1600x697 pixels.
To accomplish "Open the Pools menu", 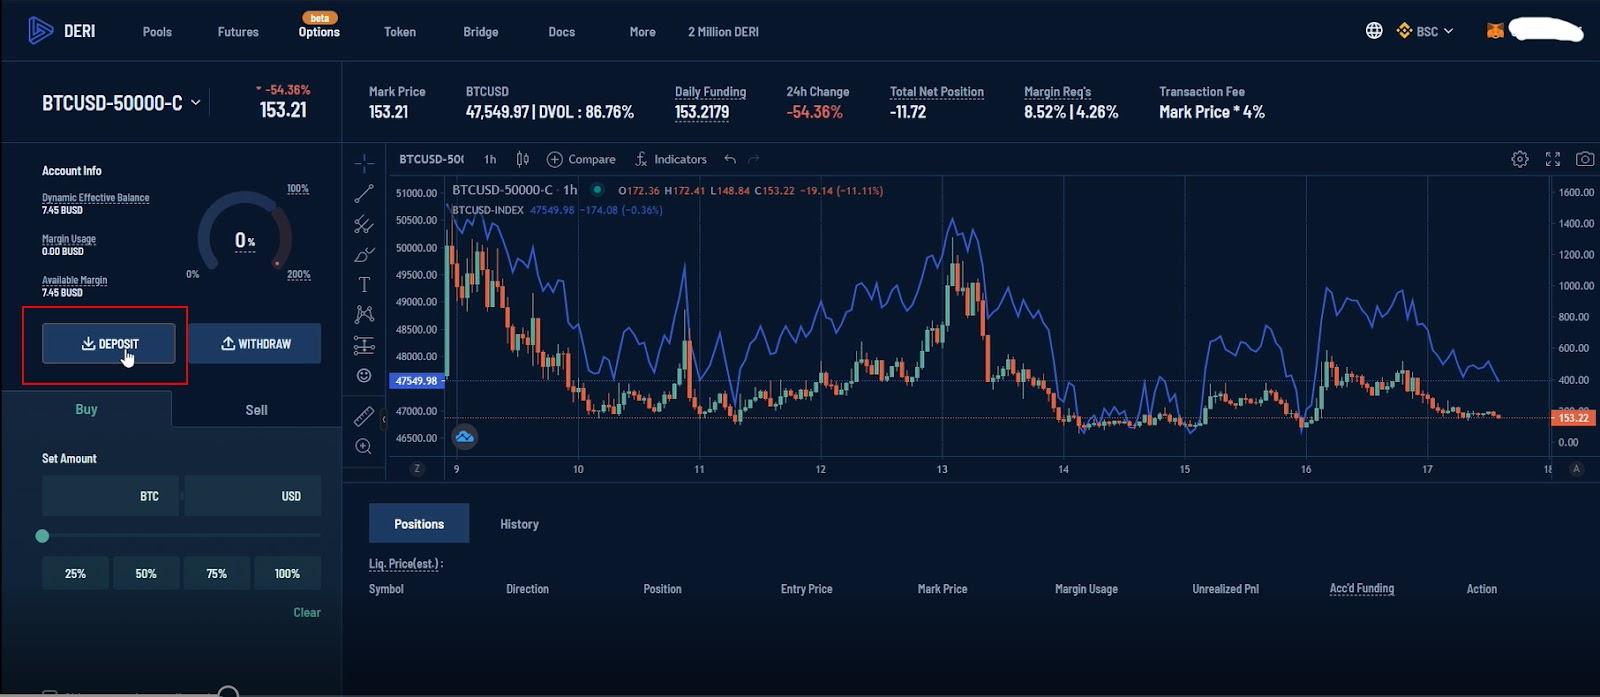I will pyautogui.click(x=157, y=32).
